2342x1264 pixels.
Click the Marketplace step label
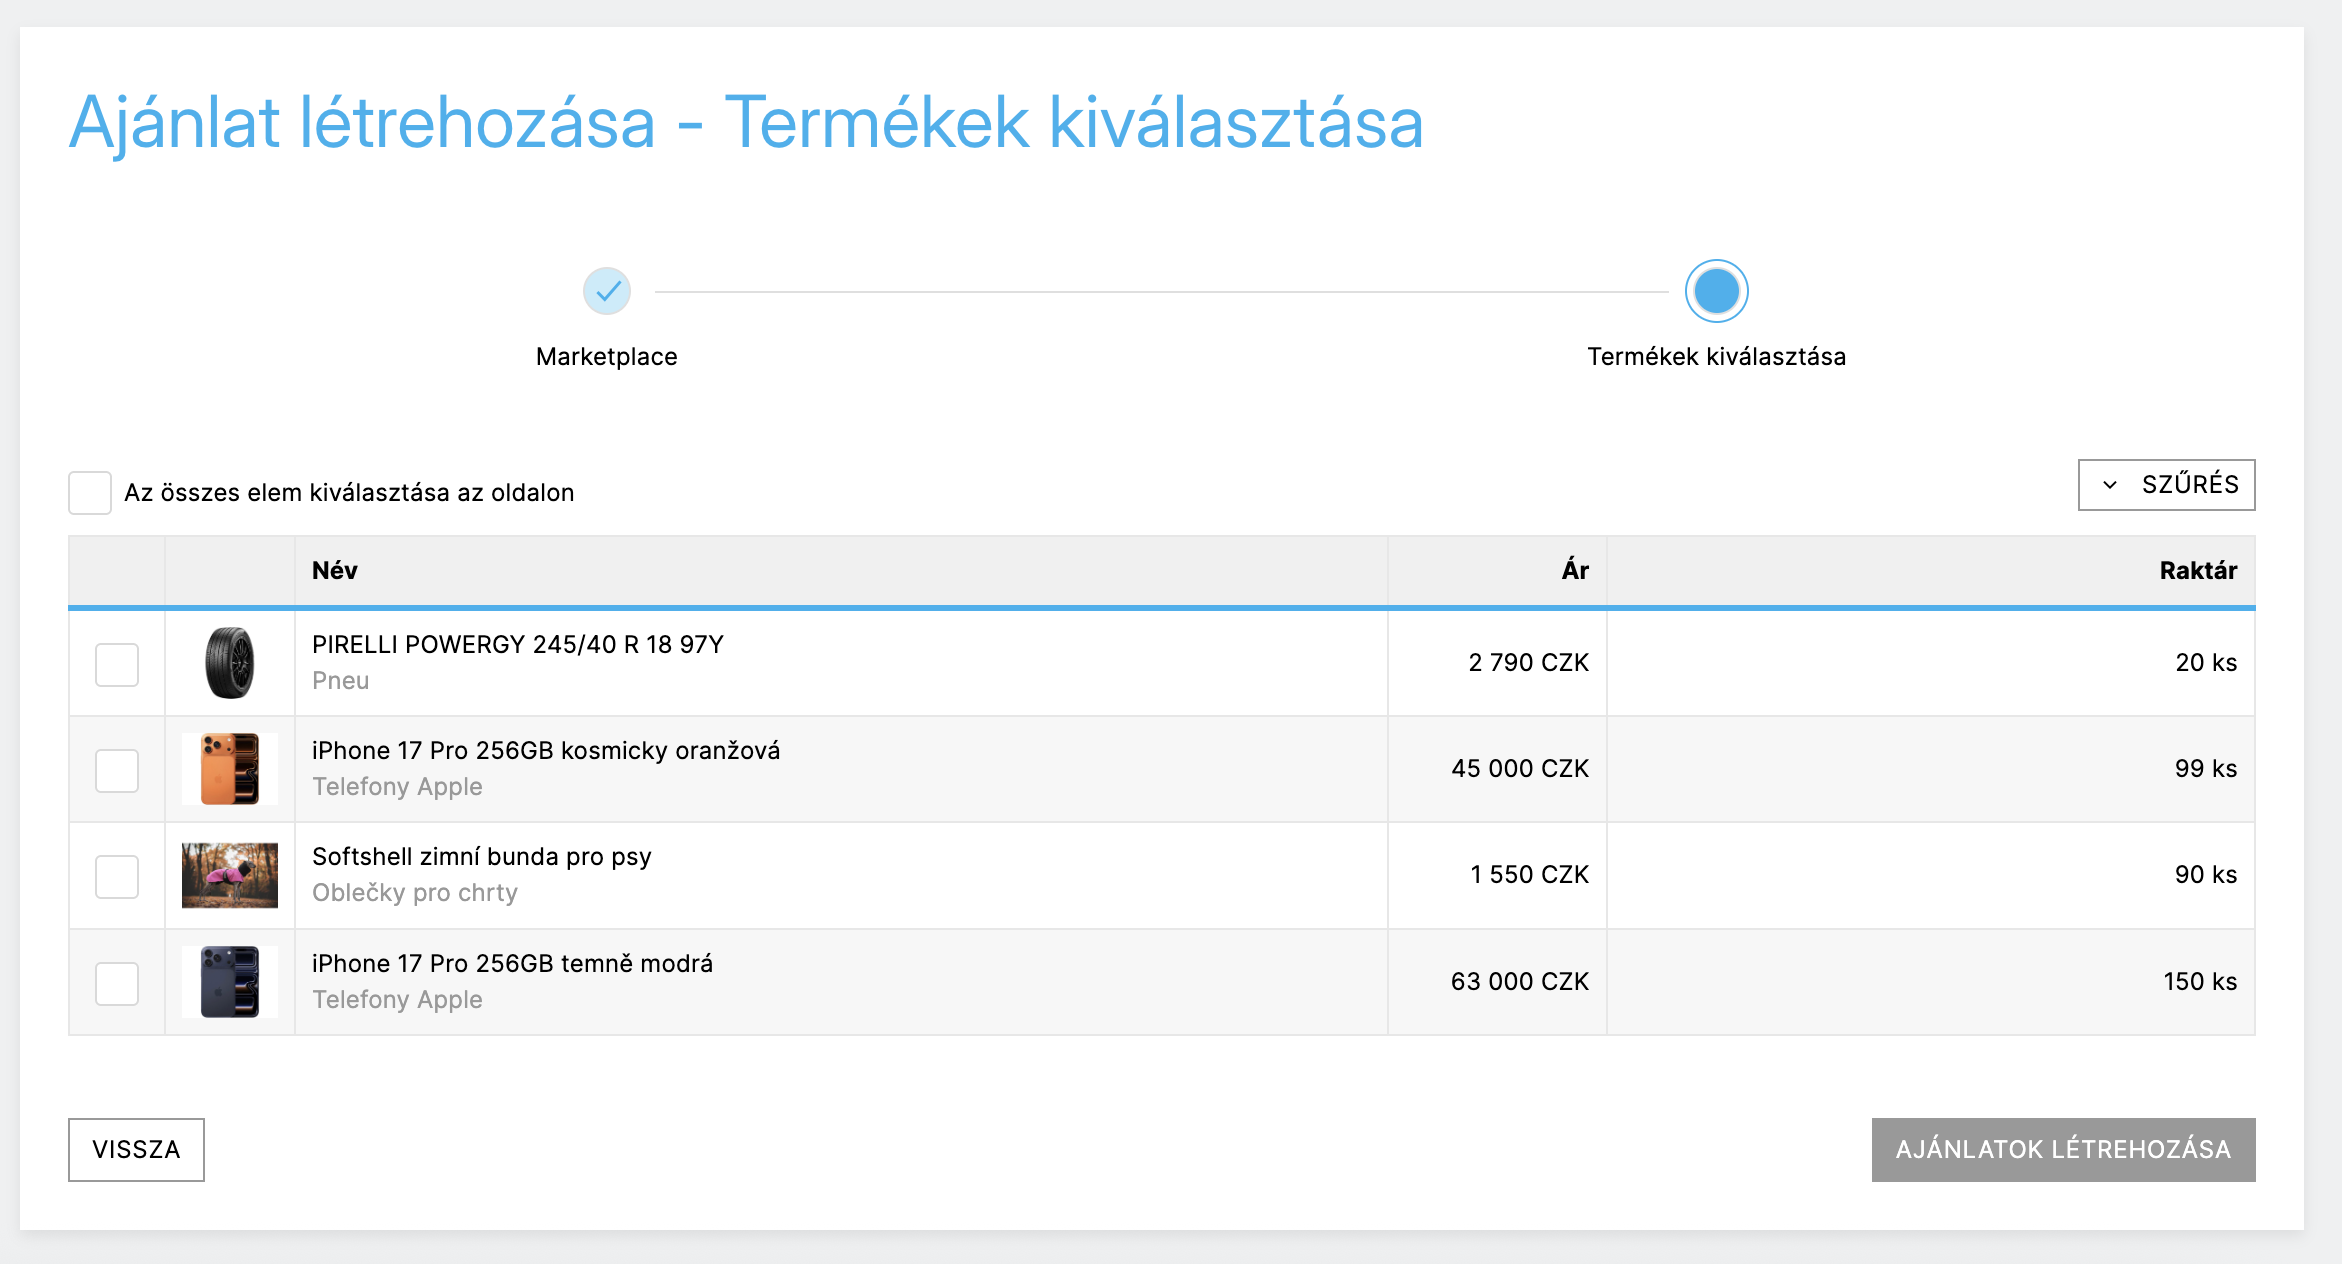pos(607,357)
